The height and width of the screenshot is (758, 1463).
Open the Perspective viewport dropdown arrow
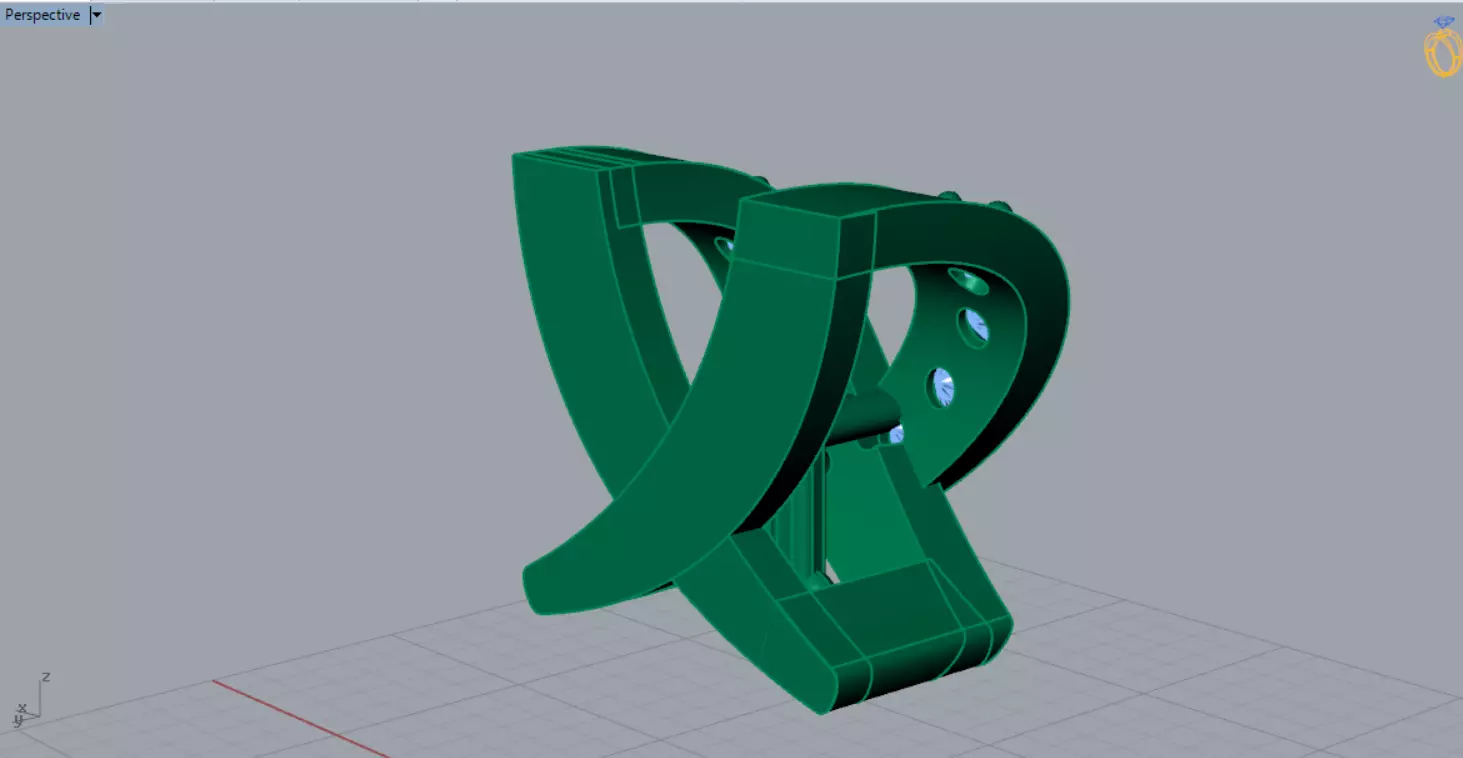[96, 15]
